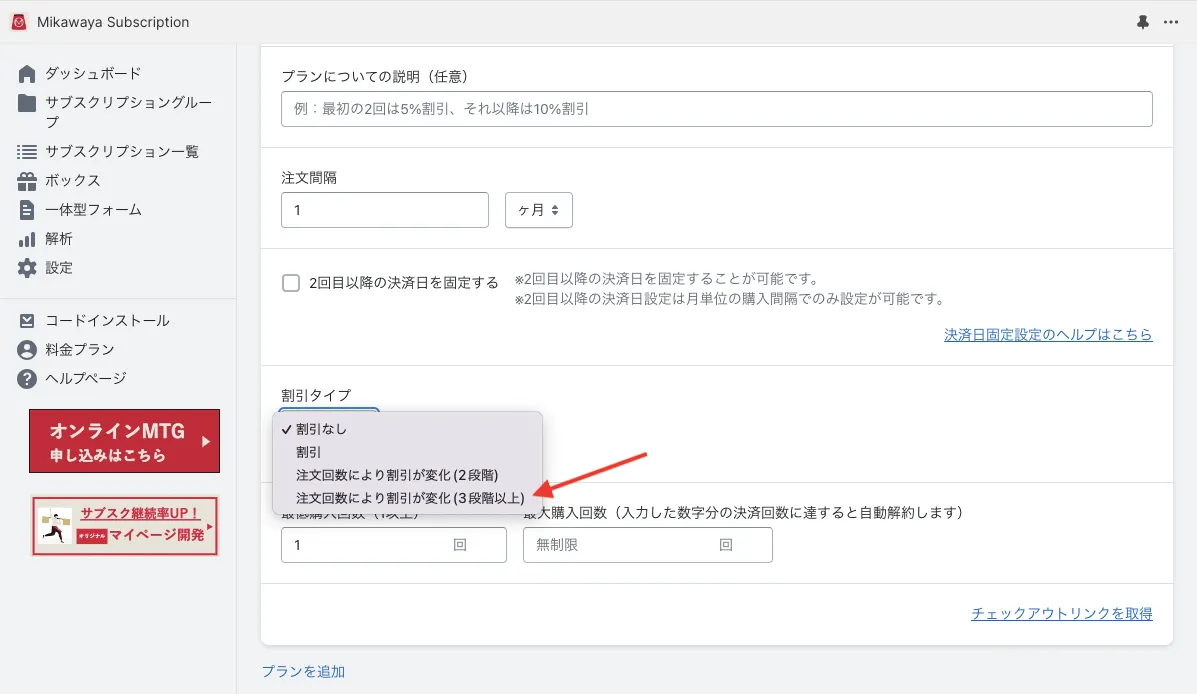1197x694 pixels.
Task: Click the ボックス gift box icon
Action: tap(27, 181)
